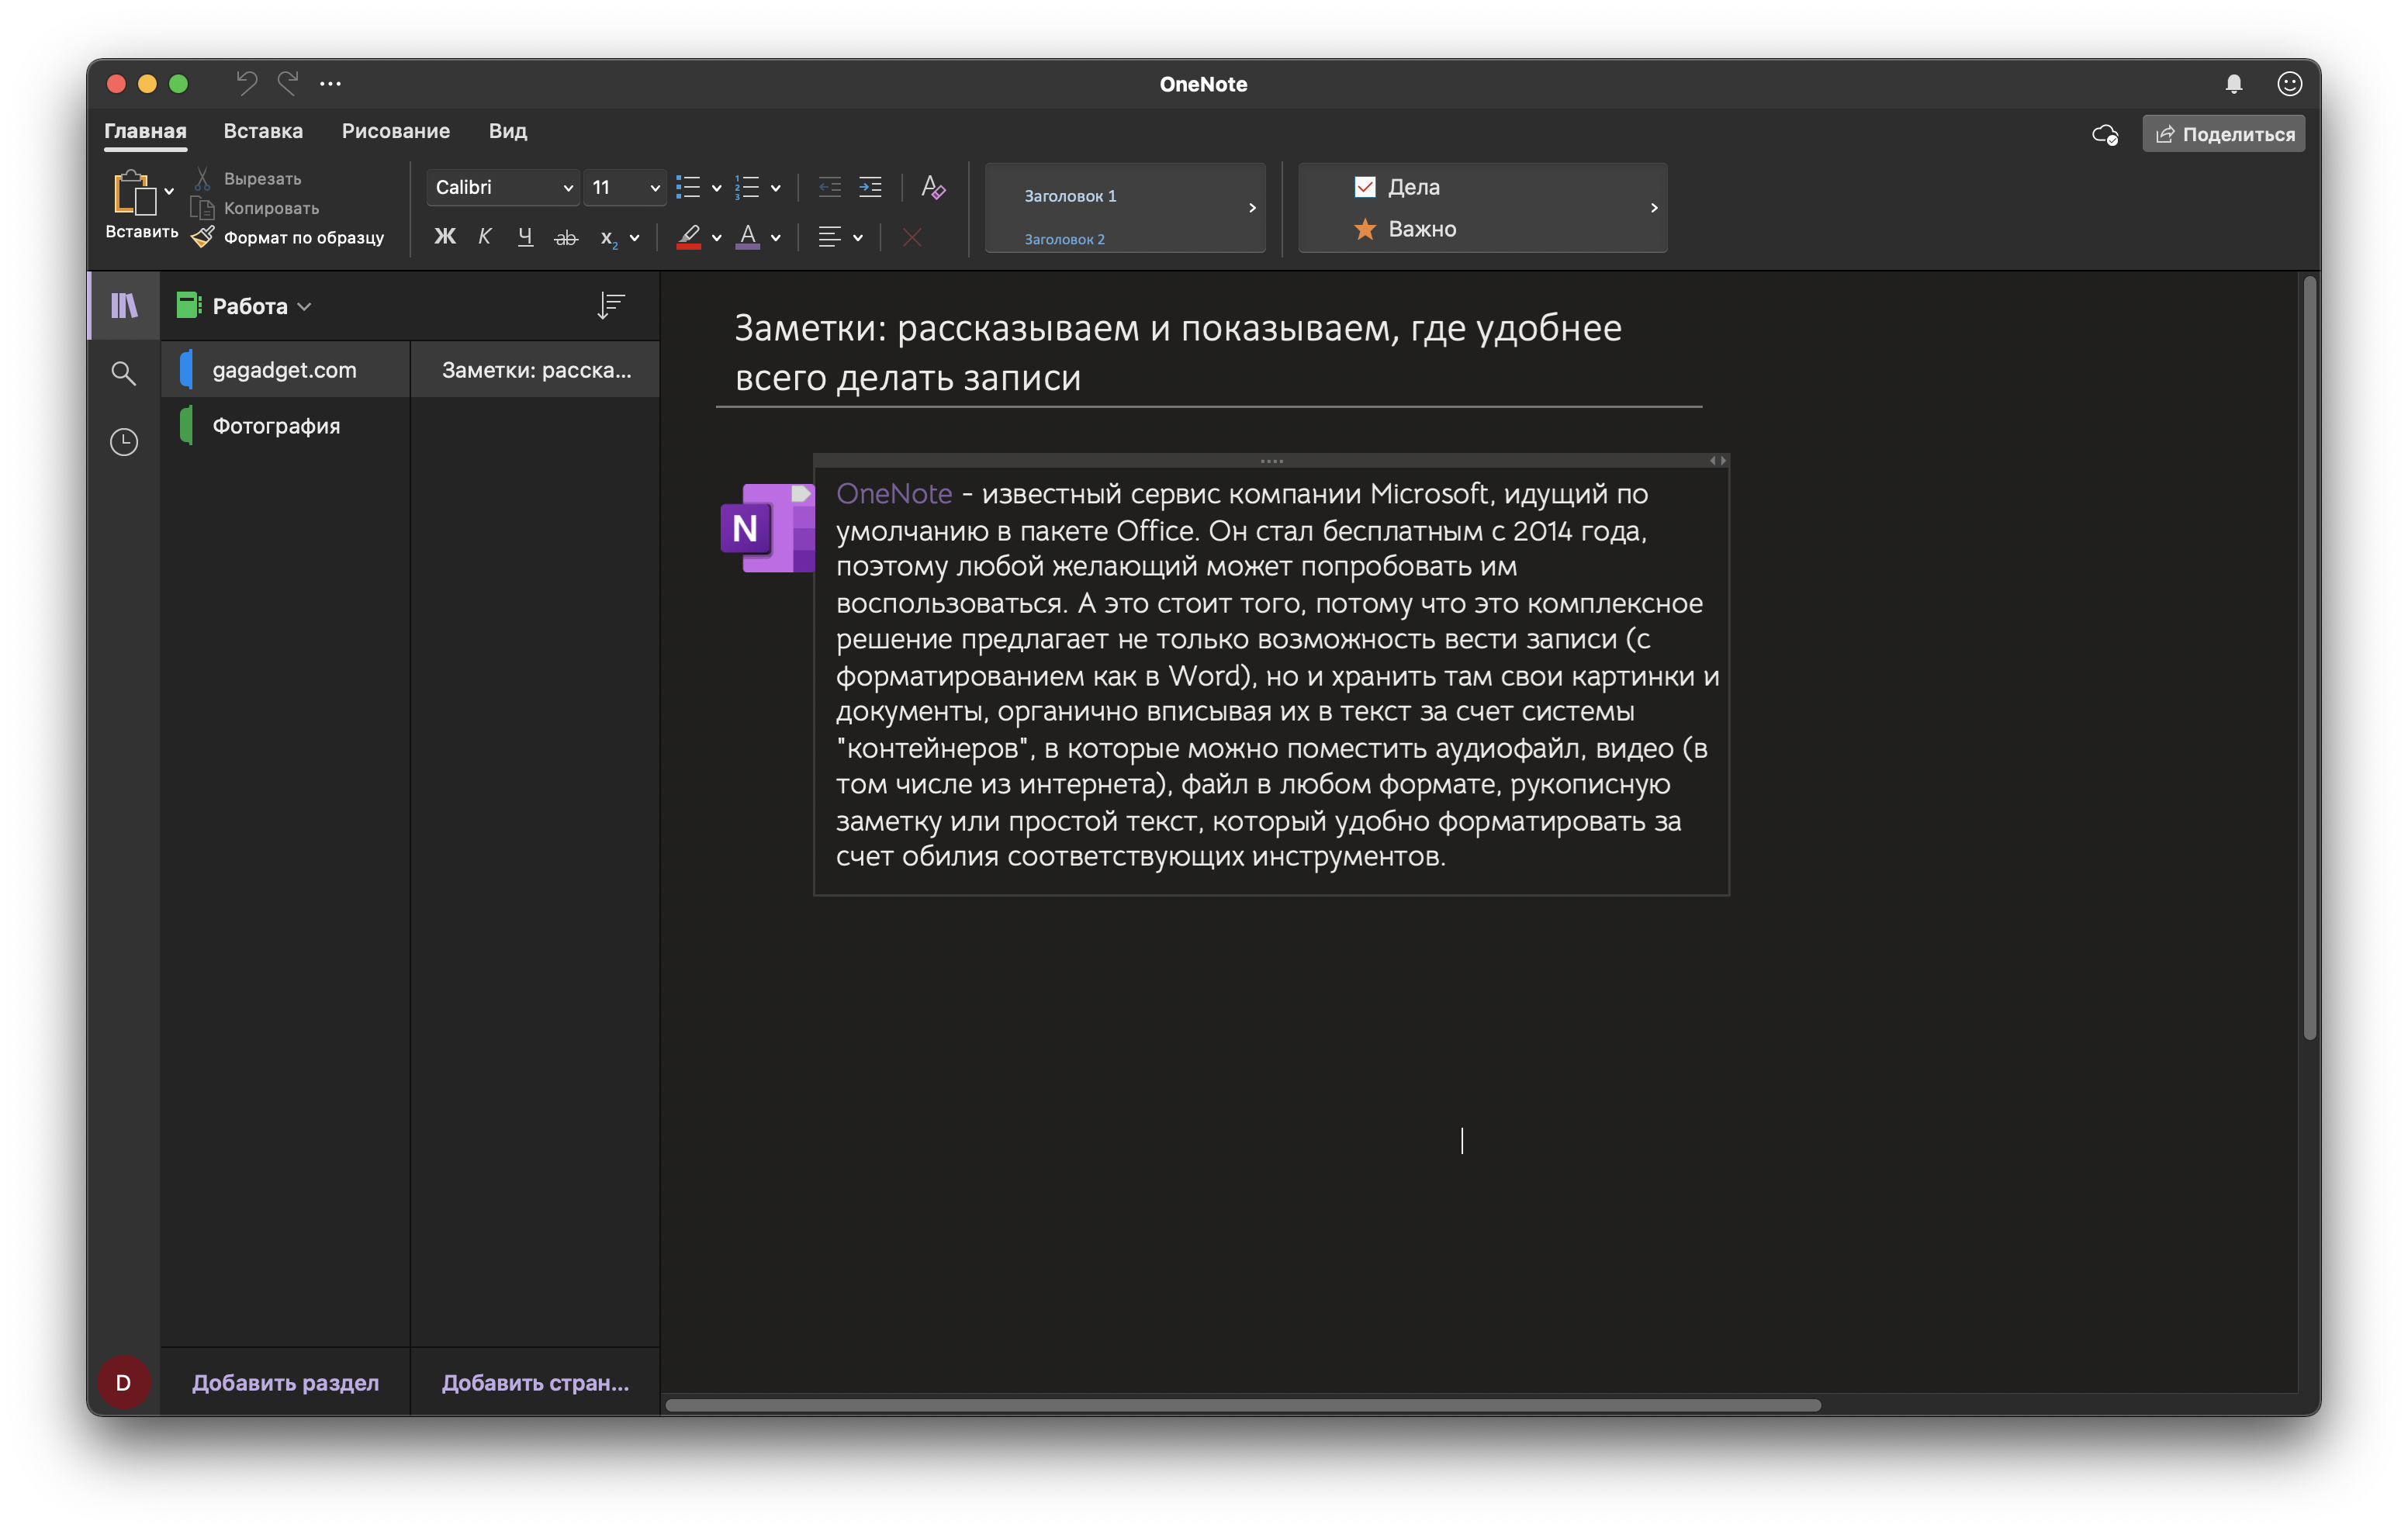This screenshot has height=1531, width=2408.
Task: Click the page title text field
Action: [x=1209, y=353]
